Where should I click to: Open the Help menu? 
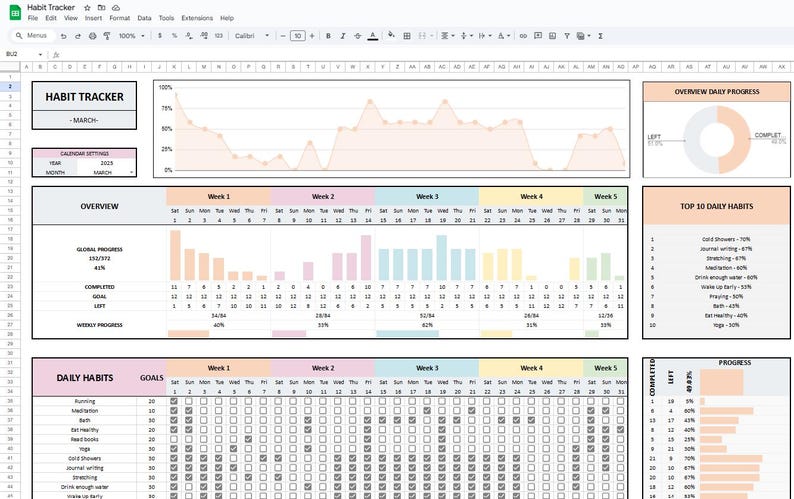pos(227,18)
